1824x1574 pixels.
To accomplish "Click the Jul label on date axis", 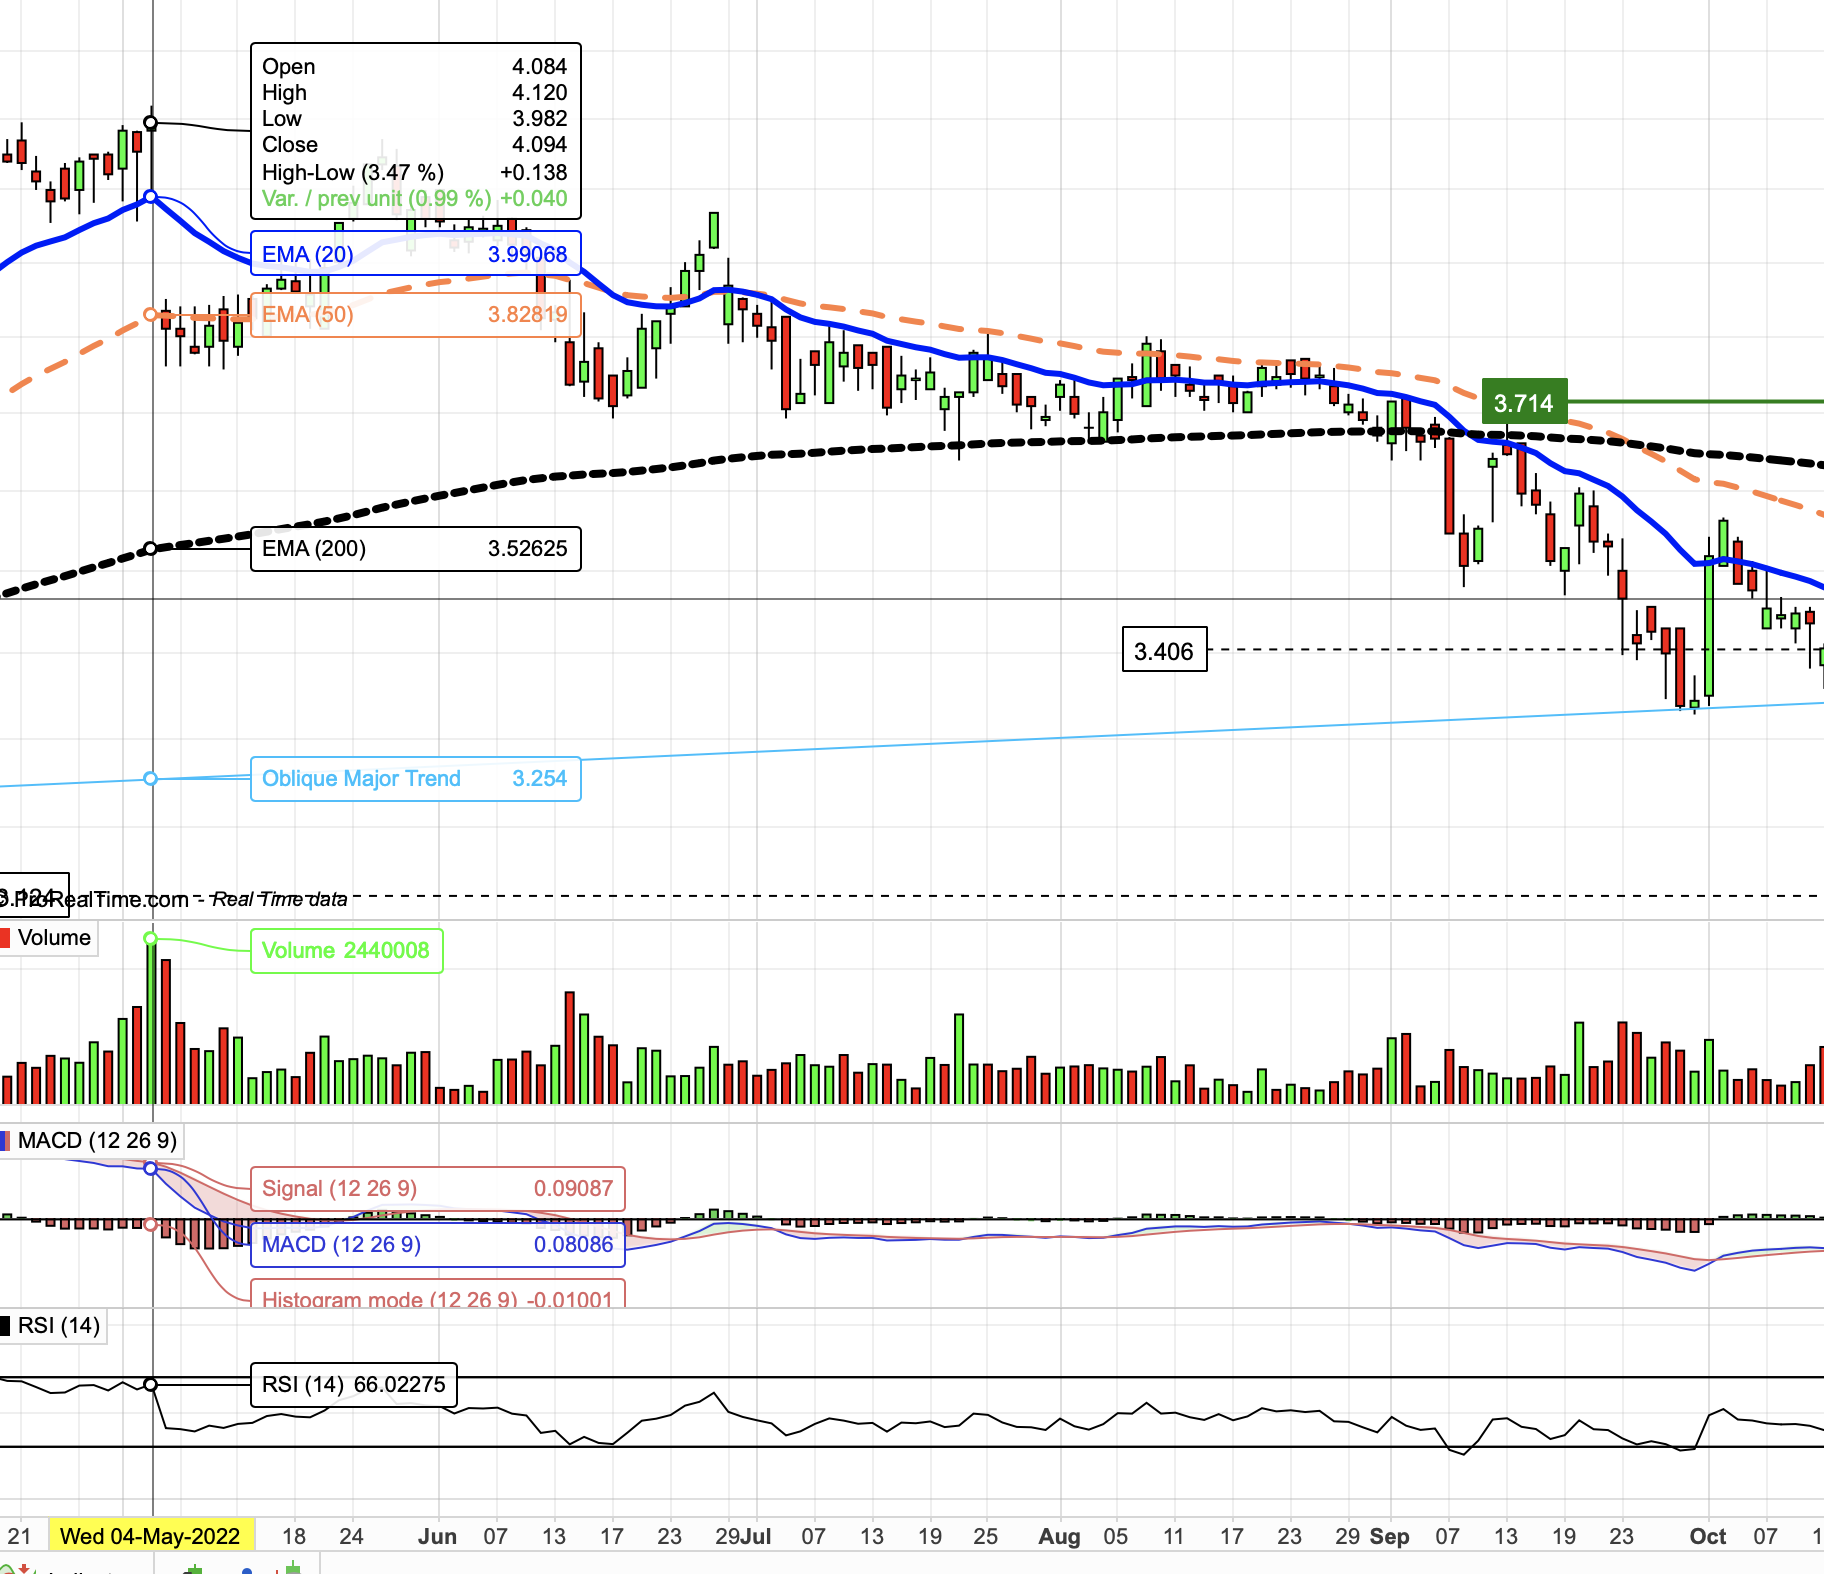I will (x=757, y=1537).
